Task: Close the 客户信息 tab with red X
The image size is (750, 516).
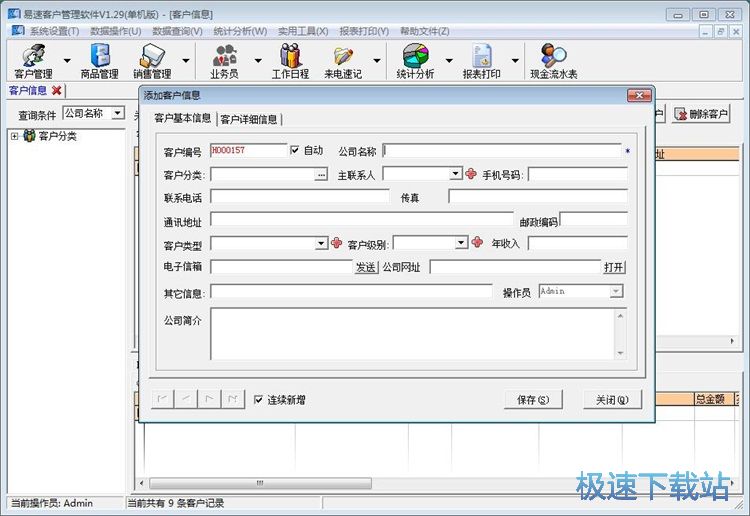Action: point(57,90)
